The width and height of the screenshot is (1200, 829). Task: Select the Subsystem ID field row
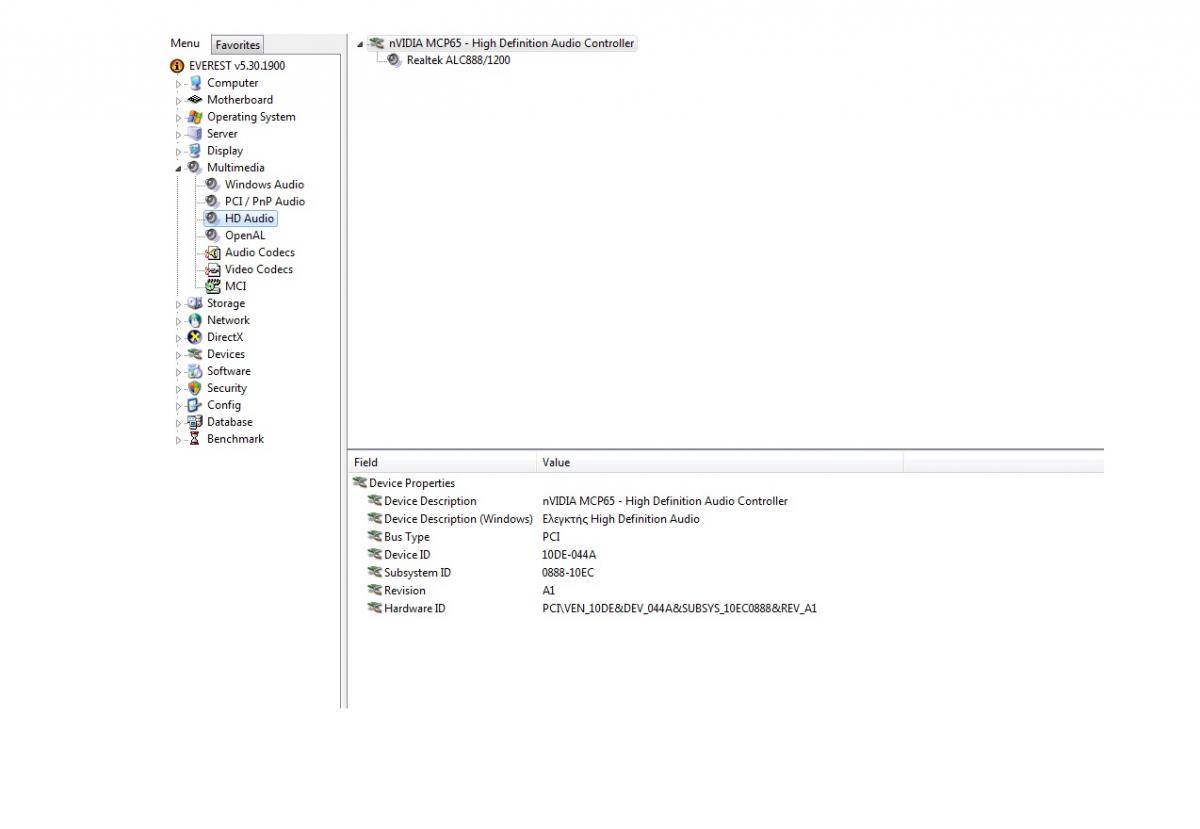click(x=417, y=573)
